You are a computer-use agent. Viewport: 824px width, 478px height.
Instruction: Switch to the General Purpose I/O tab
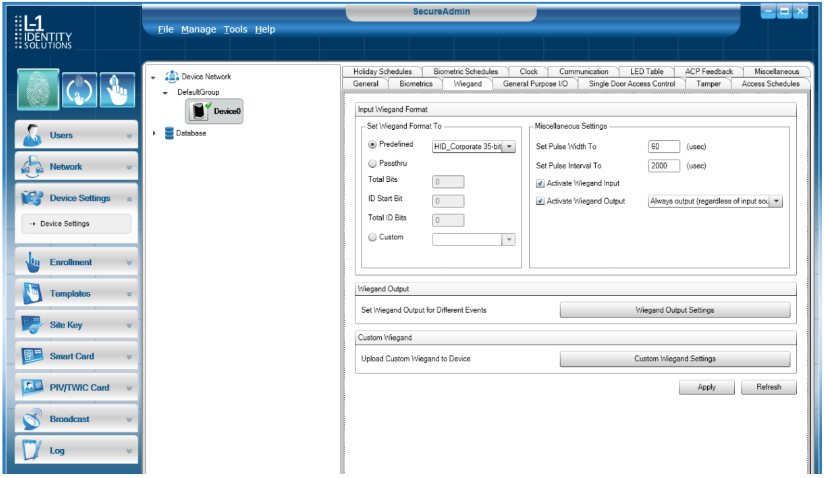coord(535,84)
